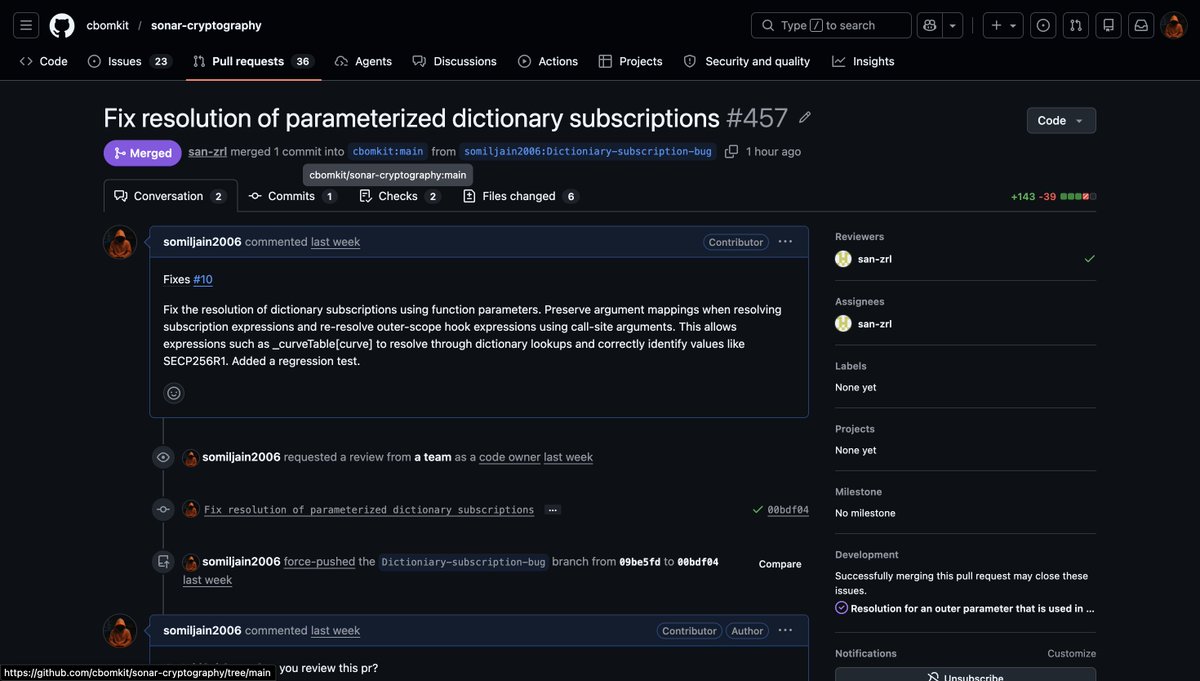Open linked issue Resolution for an outer parameter
The height and width of the screenshot is (681, 1200).
[972, 608]
